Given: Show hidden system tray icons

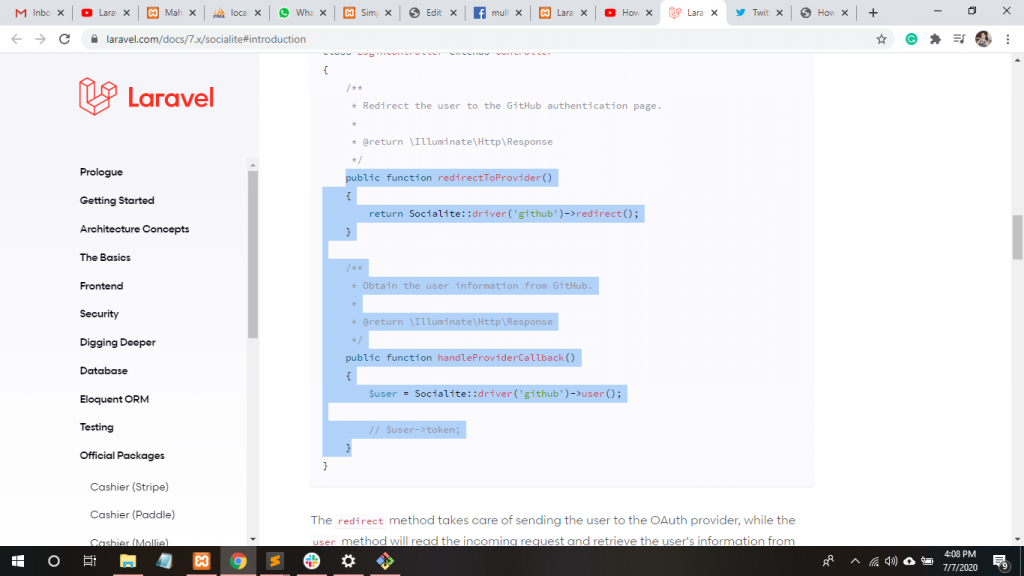Looking at the screenshot, I should tap(855, 561).
